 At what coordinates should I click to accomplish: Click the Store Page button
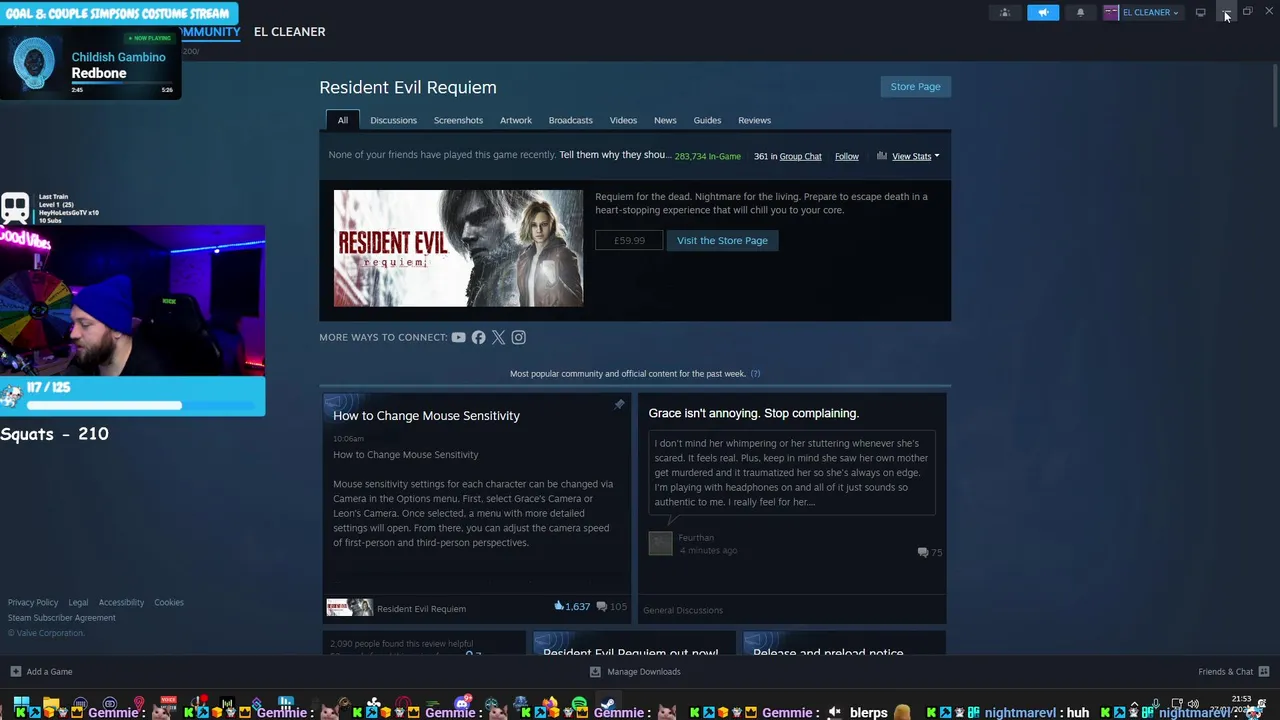pyautogui.click(x=915, y=86)
